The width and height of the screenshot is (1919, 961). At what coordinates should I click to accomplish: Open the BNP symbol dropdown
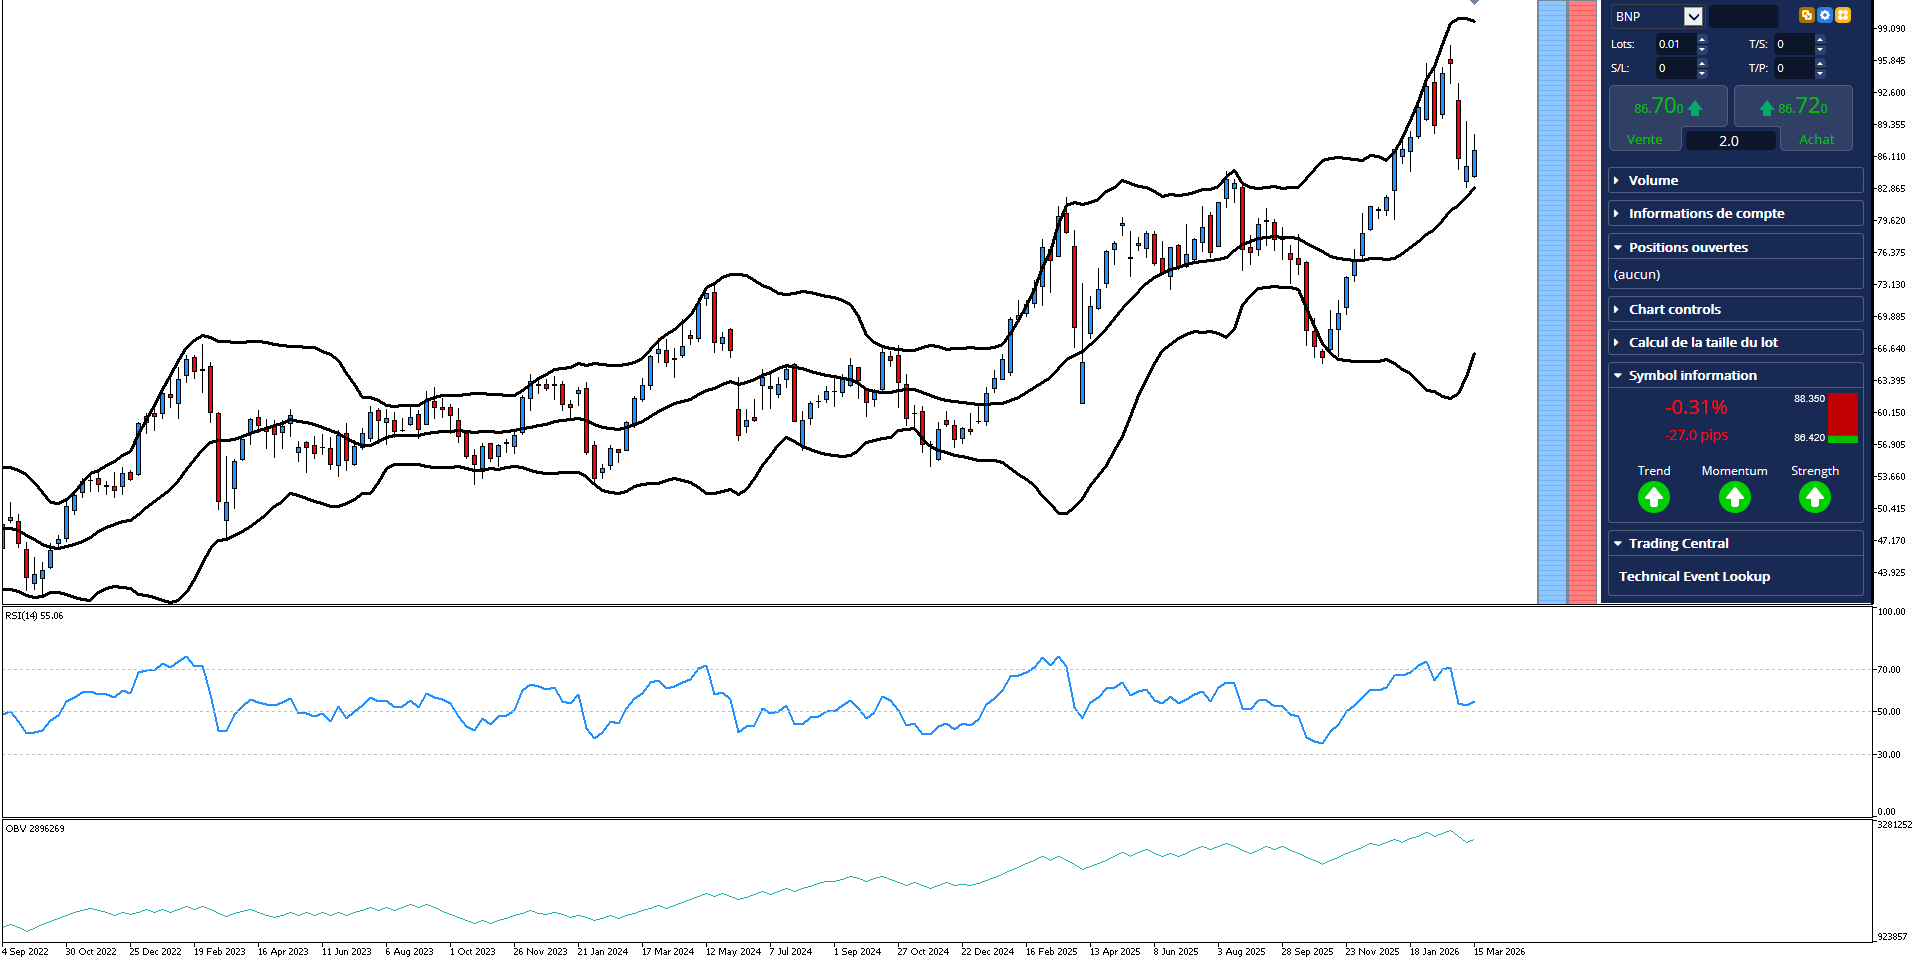pyautogui.click(x=1693, y=16)
